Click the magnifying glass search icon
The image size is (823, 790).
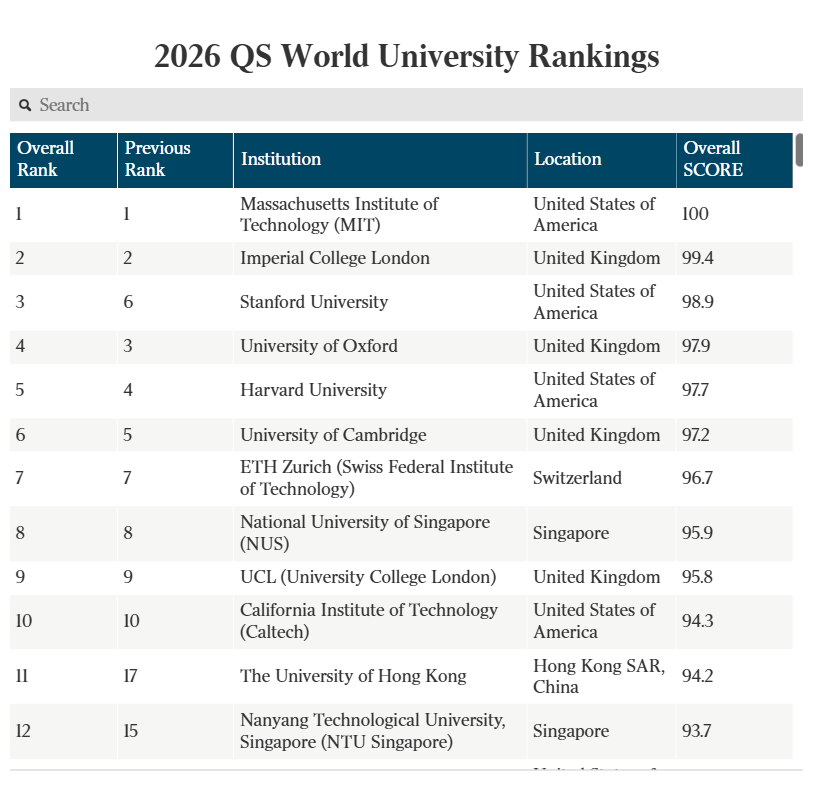(25, 105)
